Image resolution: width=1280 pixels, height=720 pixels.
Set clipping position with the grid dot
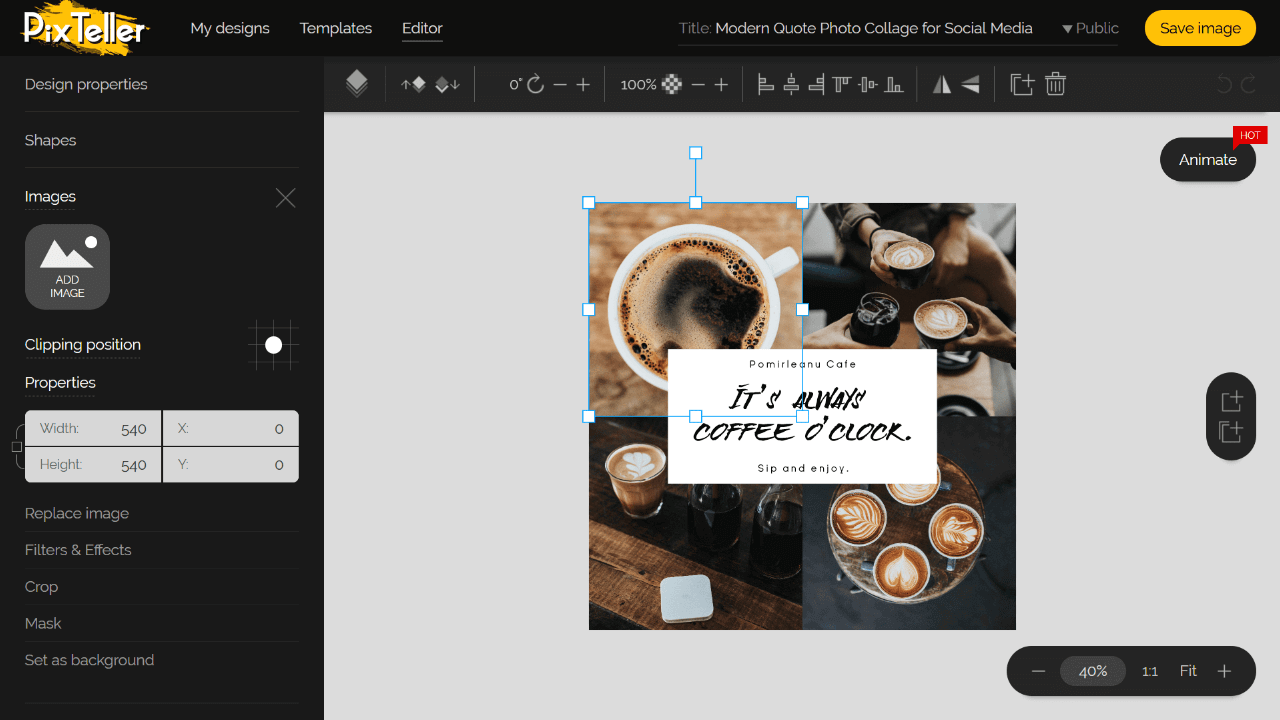tap(273, 345)
